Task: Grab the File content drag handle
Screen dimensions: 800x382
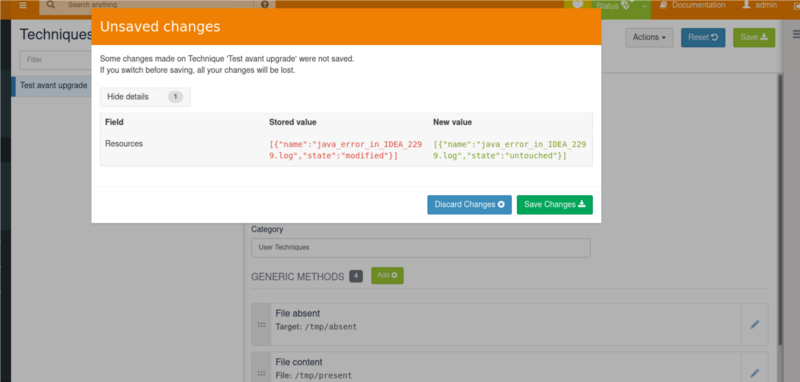Action: 261,373
